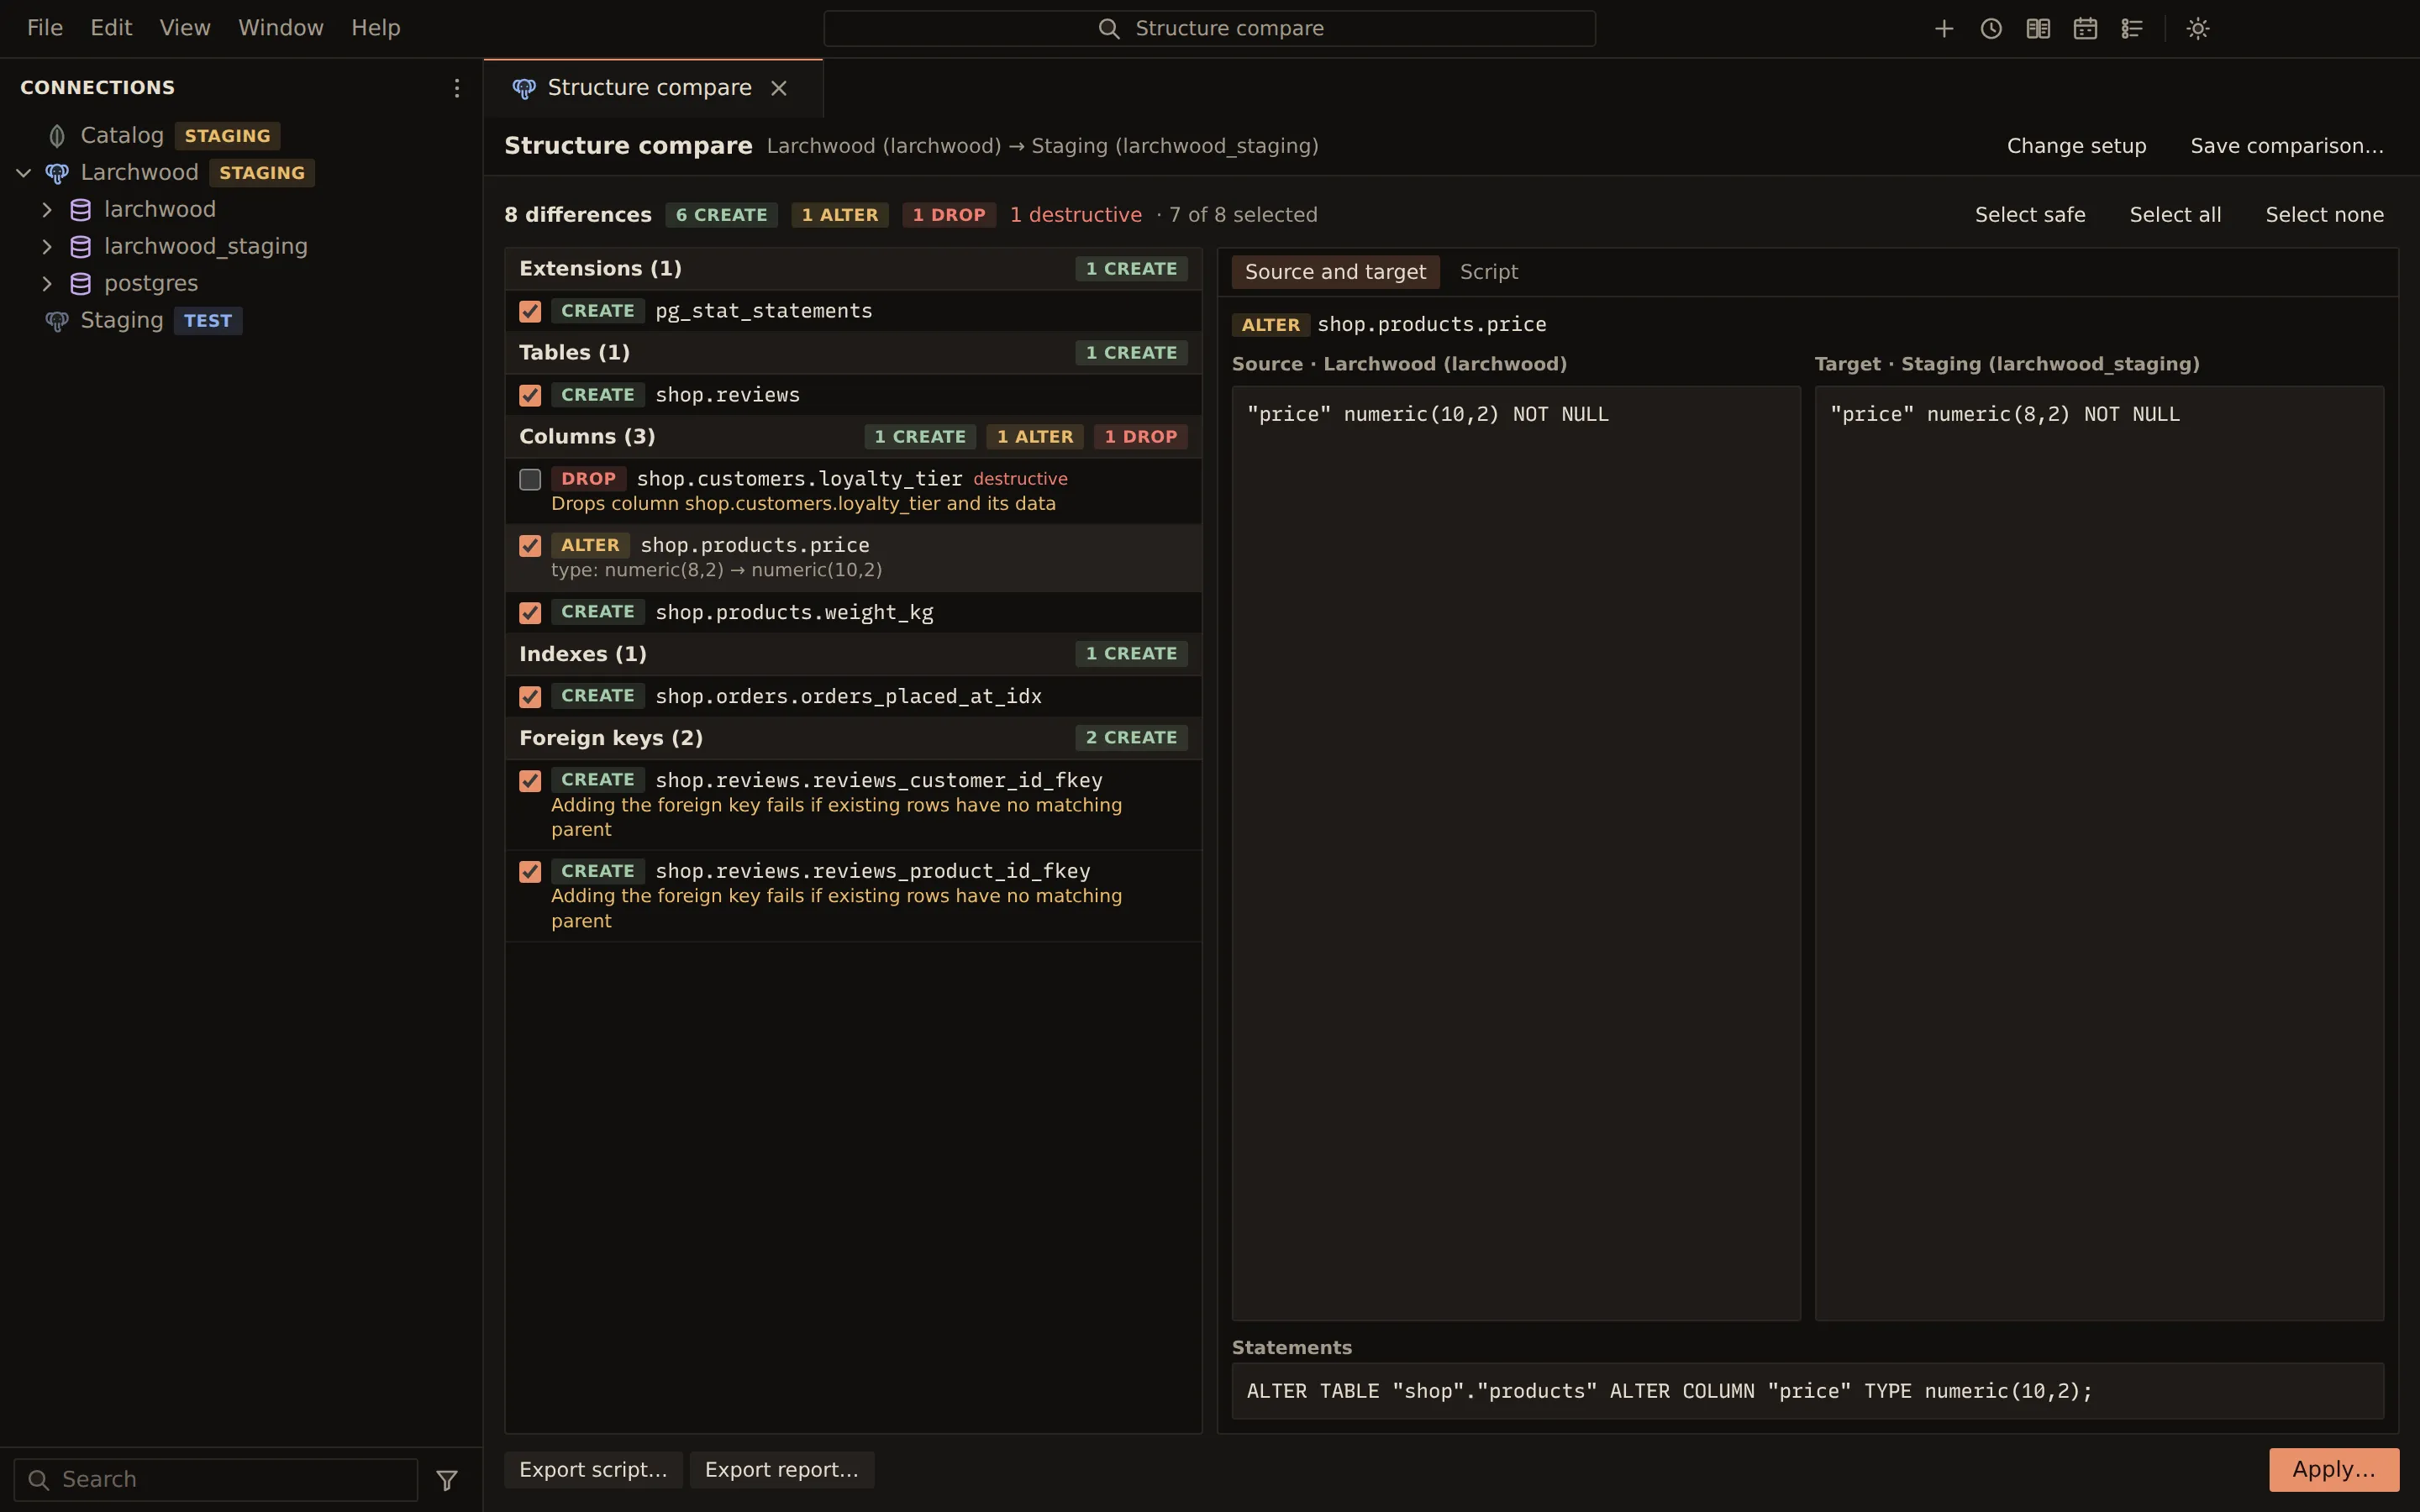Click the top Structure compare search bar
The height and width of the screenshot is (1512, 2420).
pyautogui.click(x=1209, y=29)
